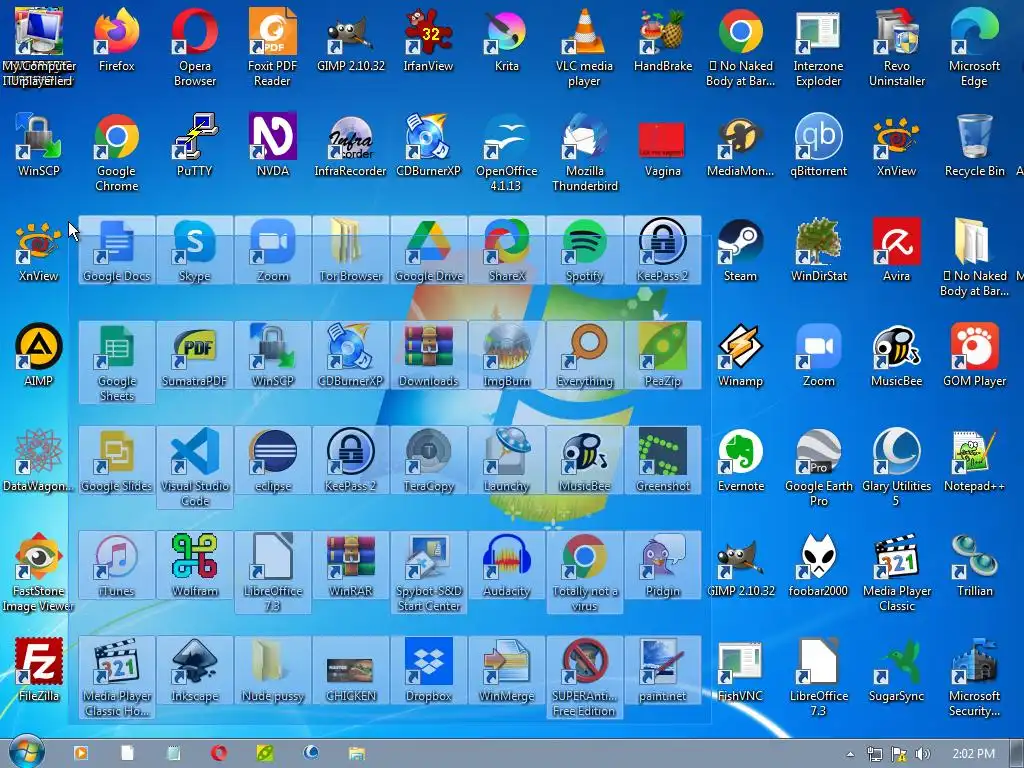The height and width of the screenshot is (768, 1024).
Task: Click the SumatraPDF icon
Action: pos(195,355)
